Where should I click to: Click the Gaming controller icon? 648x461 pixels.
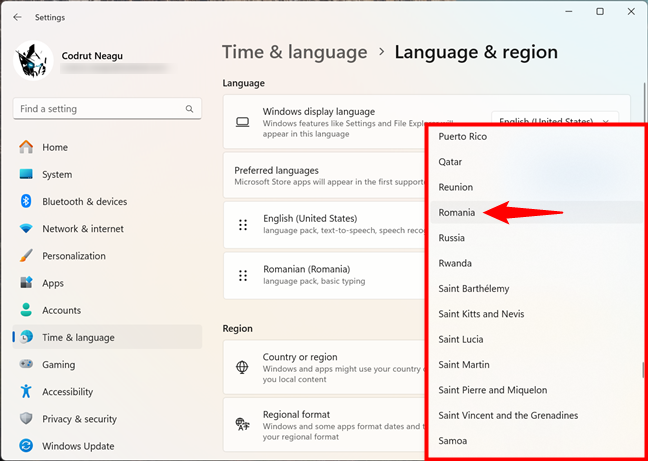click(x=26, y=364)
